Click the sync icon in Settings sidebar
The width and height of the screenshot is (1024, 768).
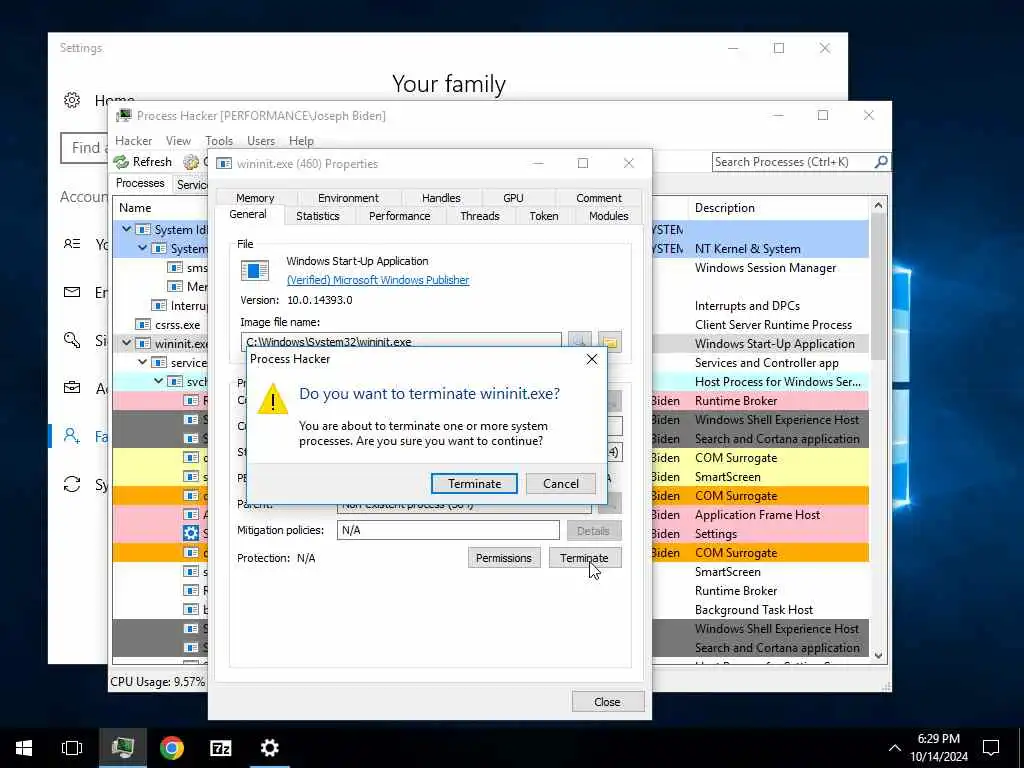point(72,484)
